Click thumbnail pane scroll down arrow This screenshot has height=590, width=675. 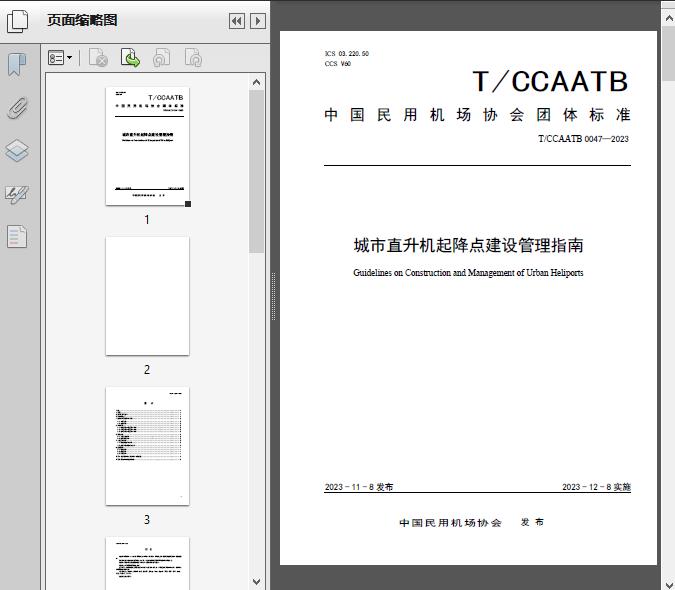point(257,582)
